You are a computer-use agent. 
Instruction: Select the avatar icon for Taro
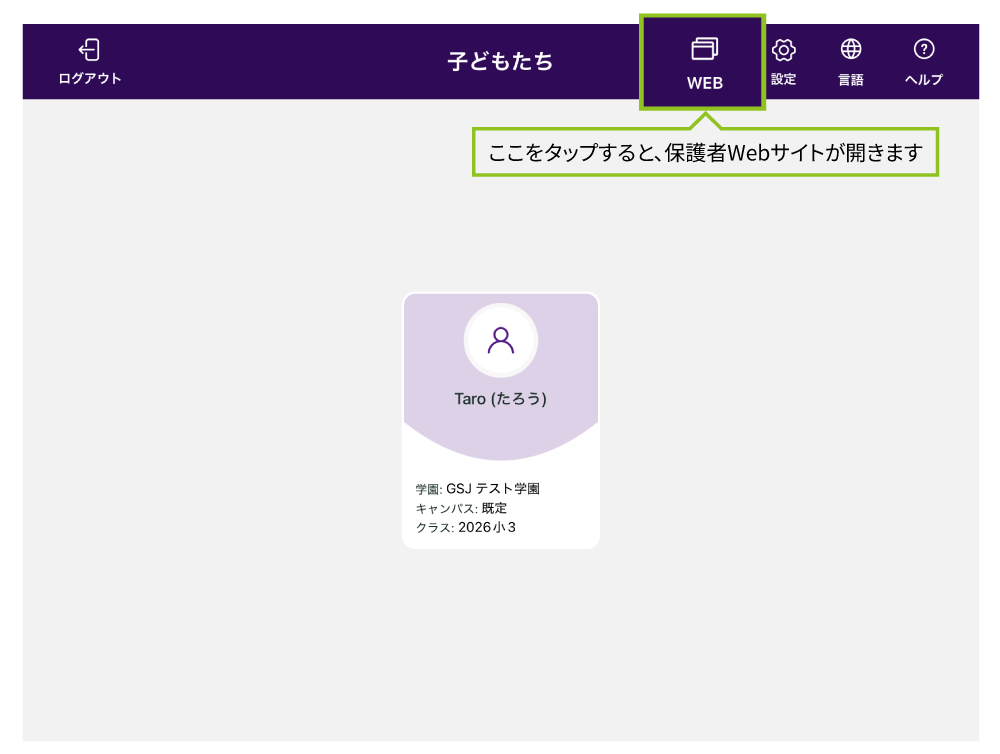tap(501, 341)
